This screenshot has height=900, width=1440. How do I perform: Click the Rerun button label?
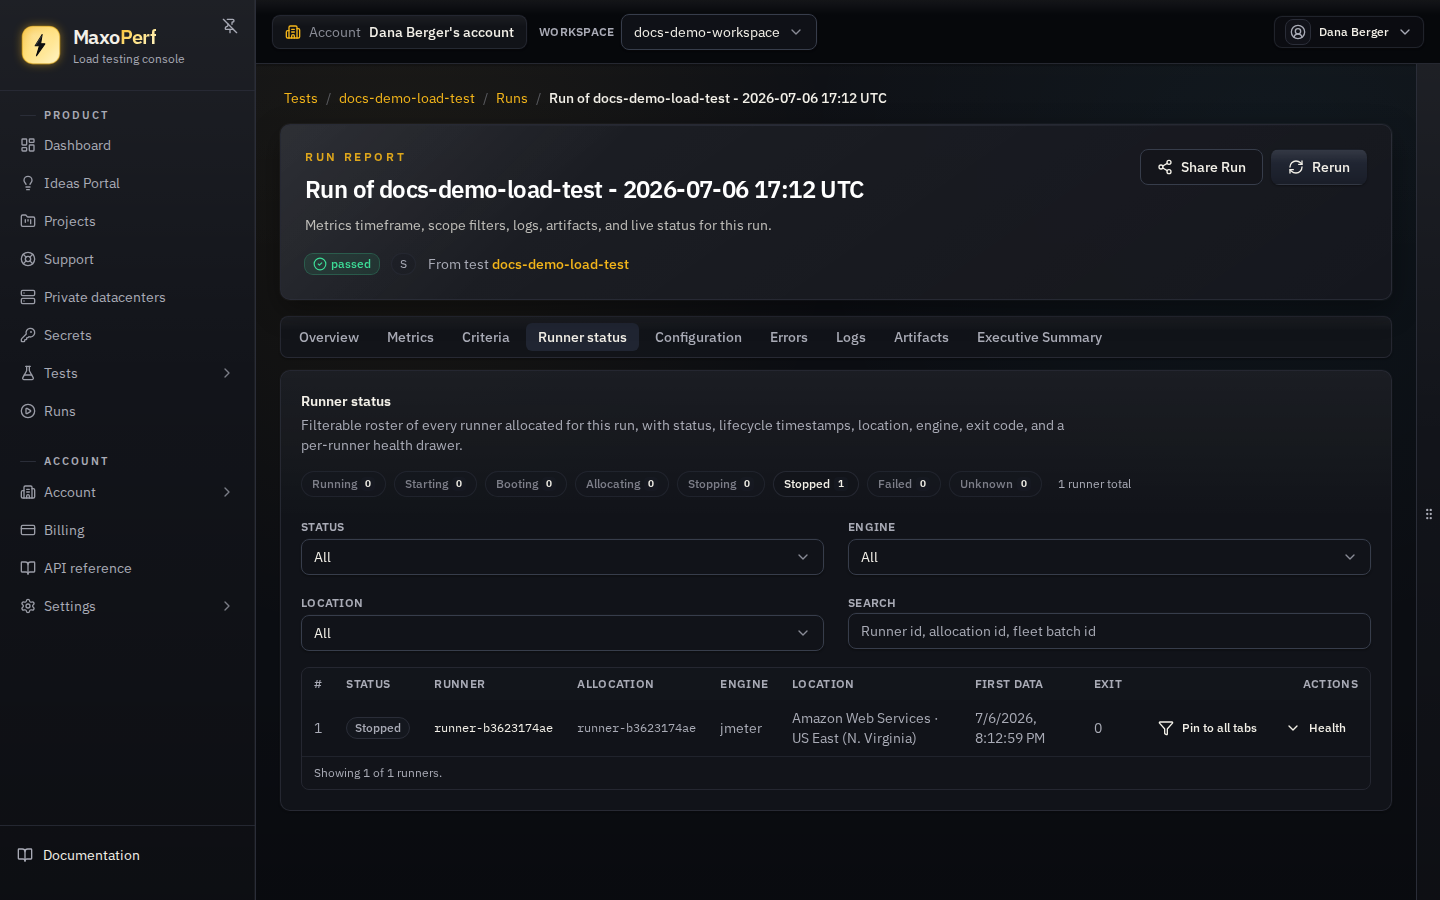point(1331,167)
